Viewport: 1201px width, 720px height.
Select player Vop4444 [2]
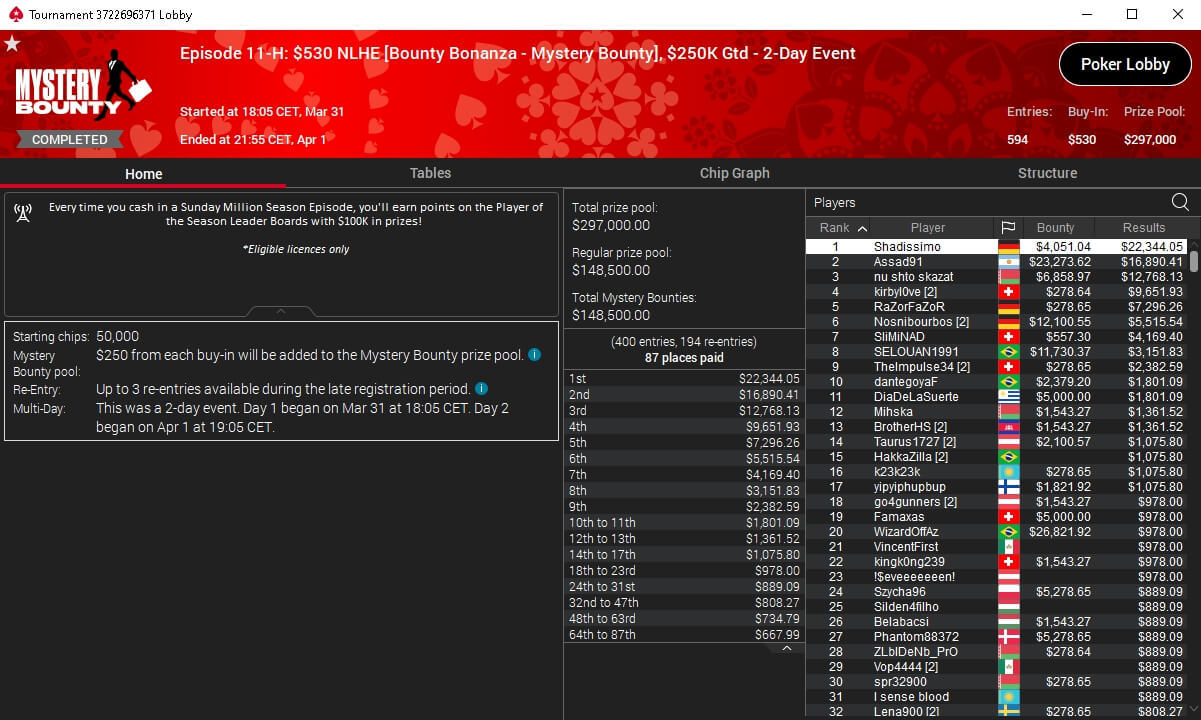tap(997, 667)
